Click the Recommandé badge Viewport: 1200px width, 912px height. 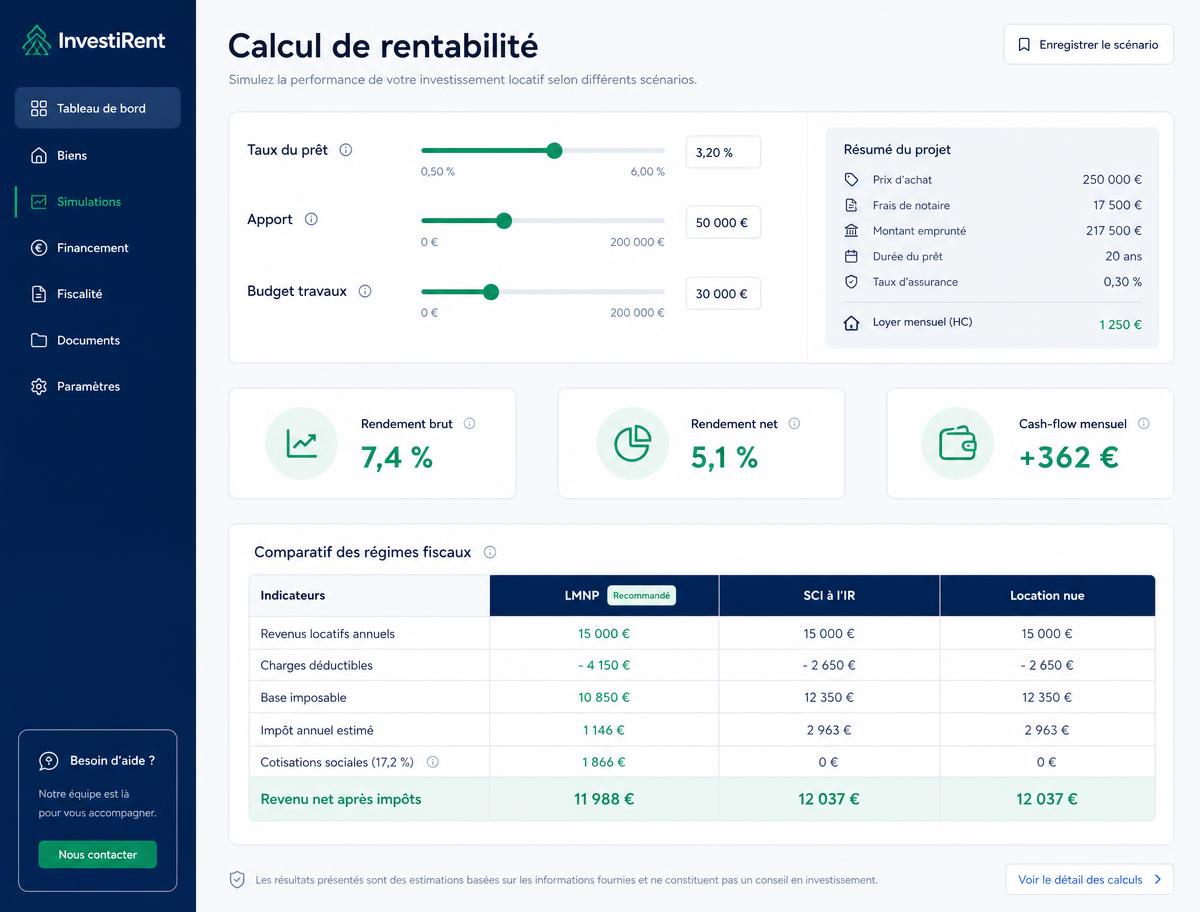[641, 595]
